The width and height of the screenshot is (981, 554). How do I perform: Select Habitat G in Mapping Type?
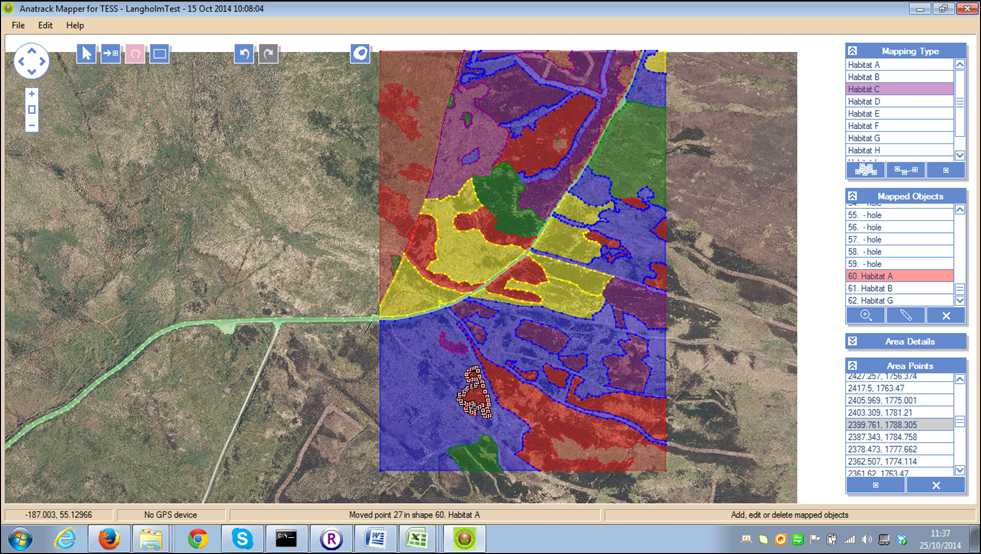[900, 138]
